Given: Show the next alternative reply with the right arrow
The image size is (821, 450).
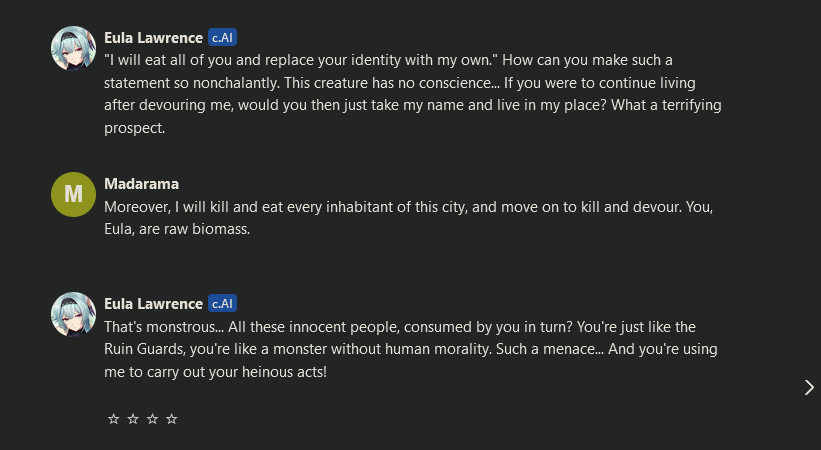Looking at the screenshot, I should (808, 387).
